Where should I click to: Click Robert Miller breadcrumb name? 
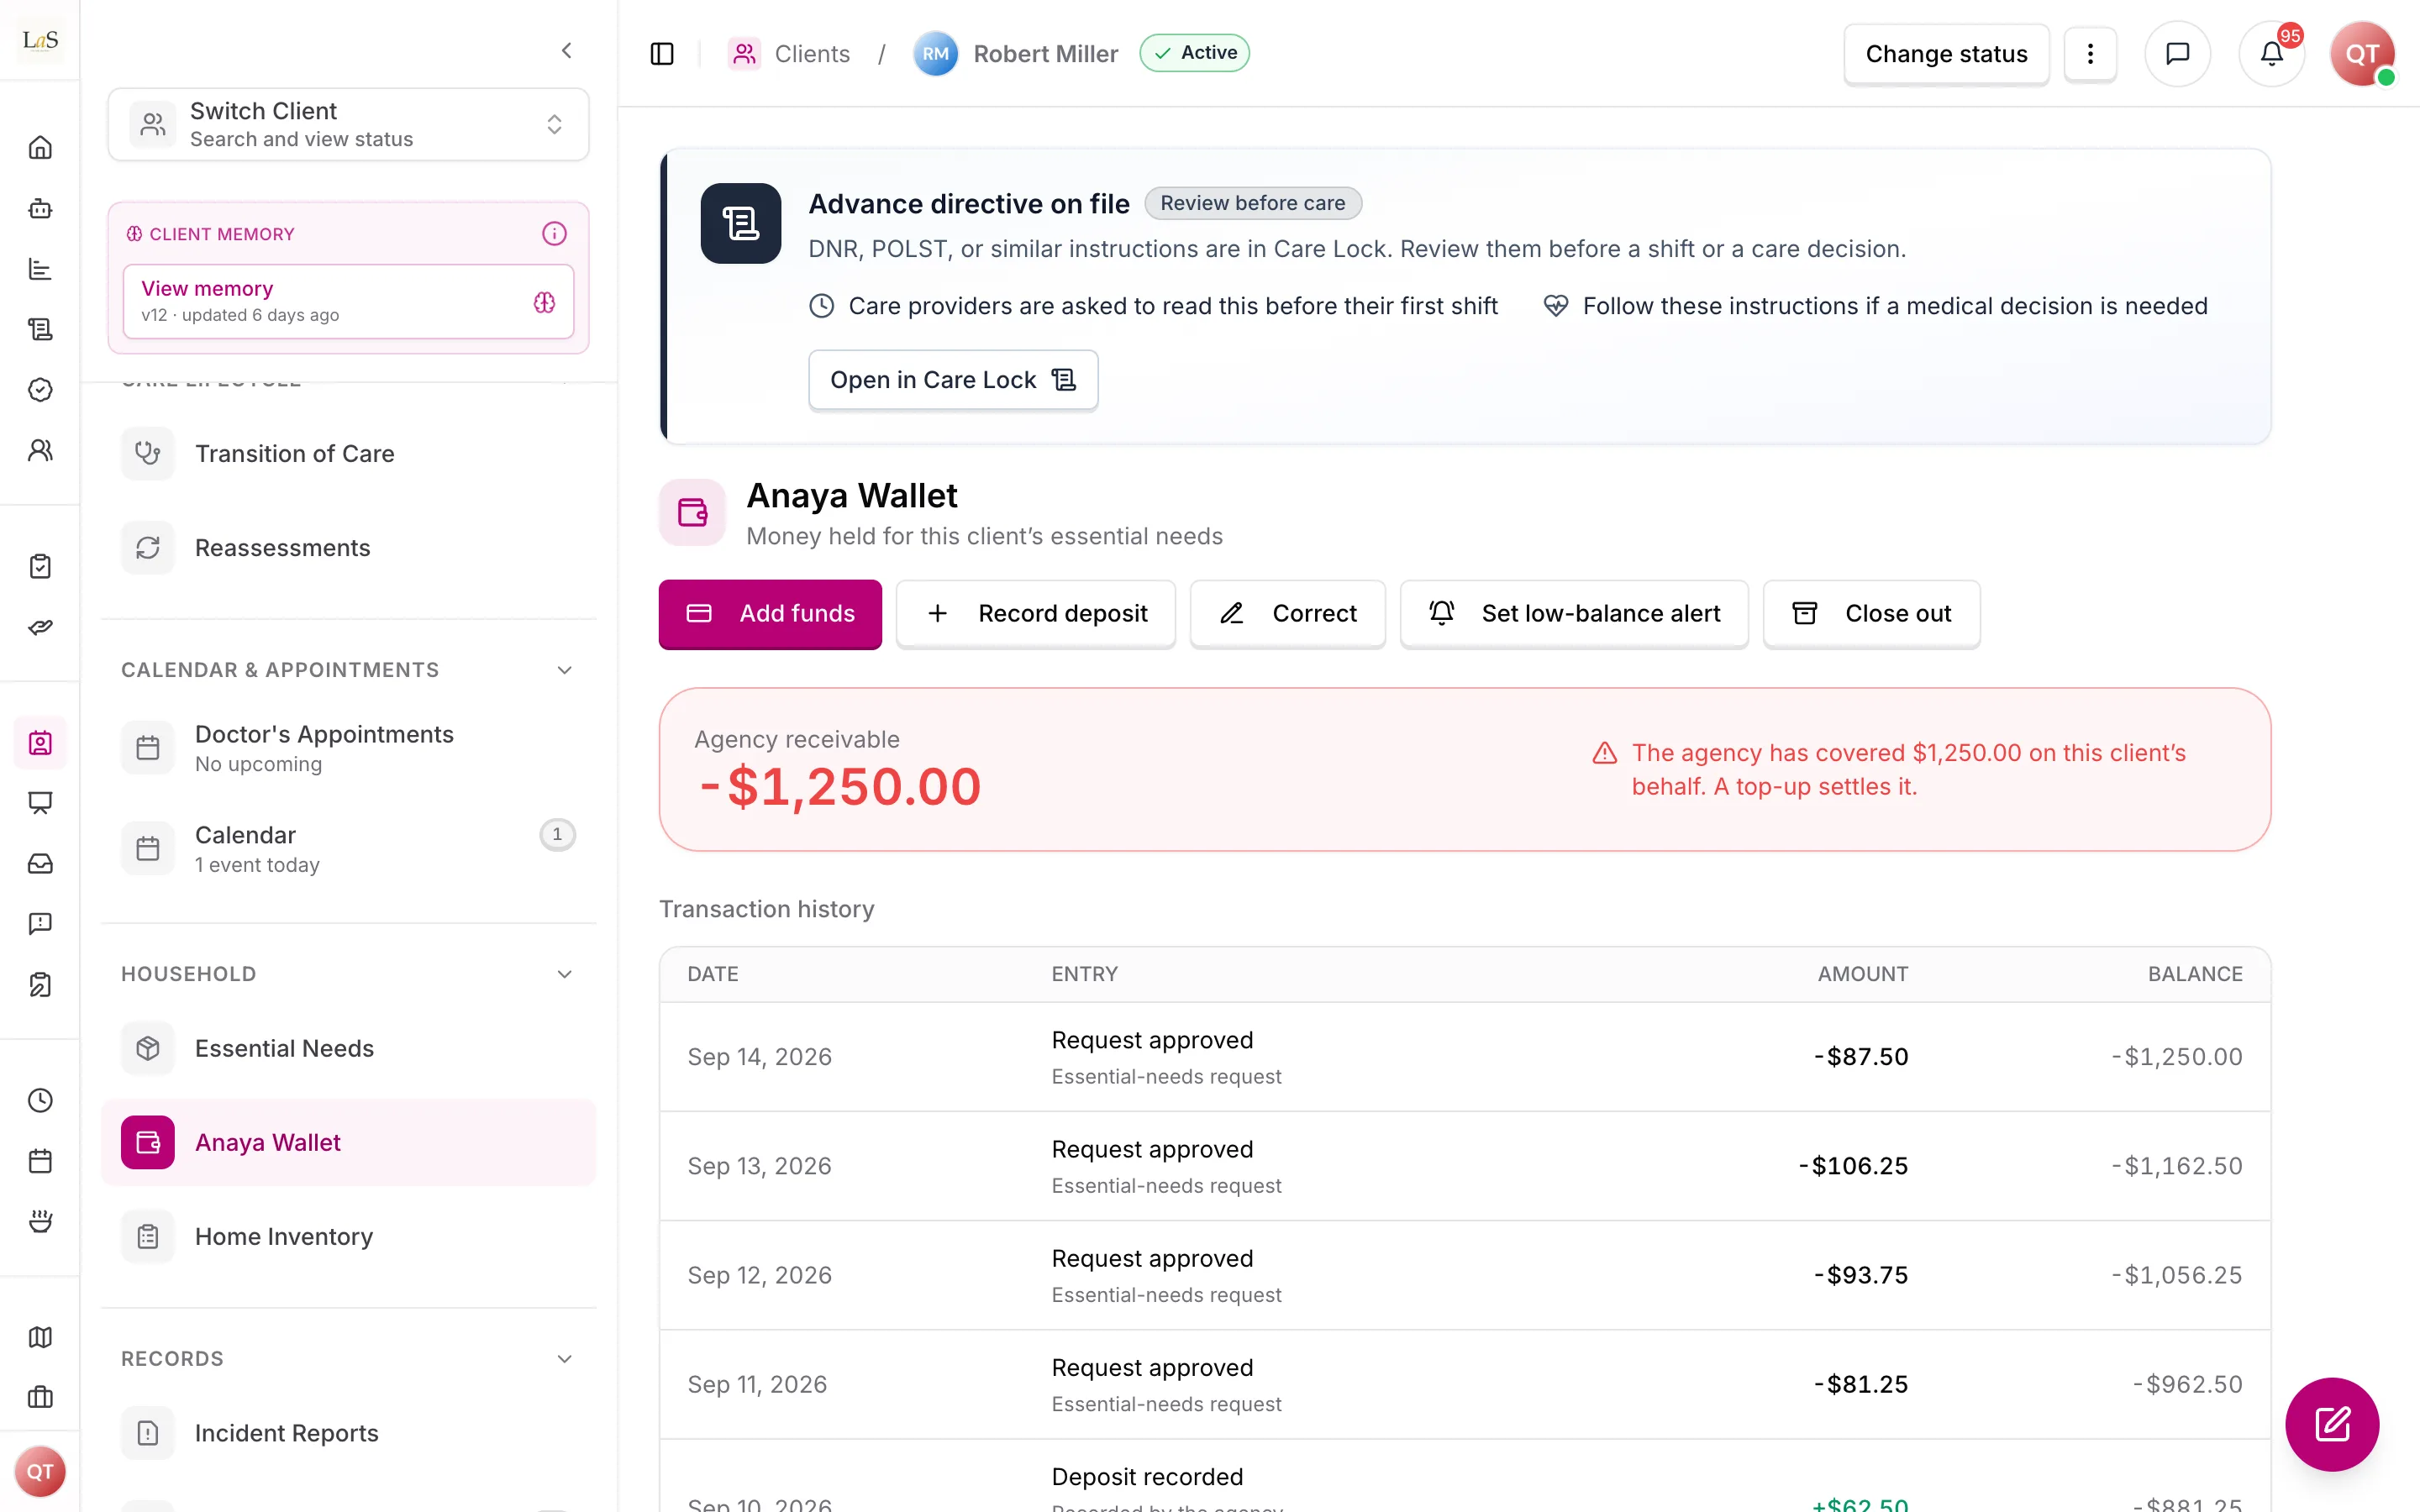(1045, 53)
